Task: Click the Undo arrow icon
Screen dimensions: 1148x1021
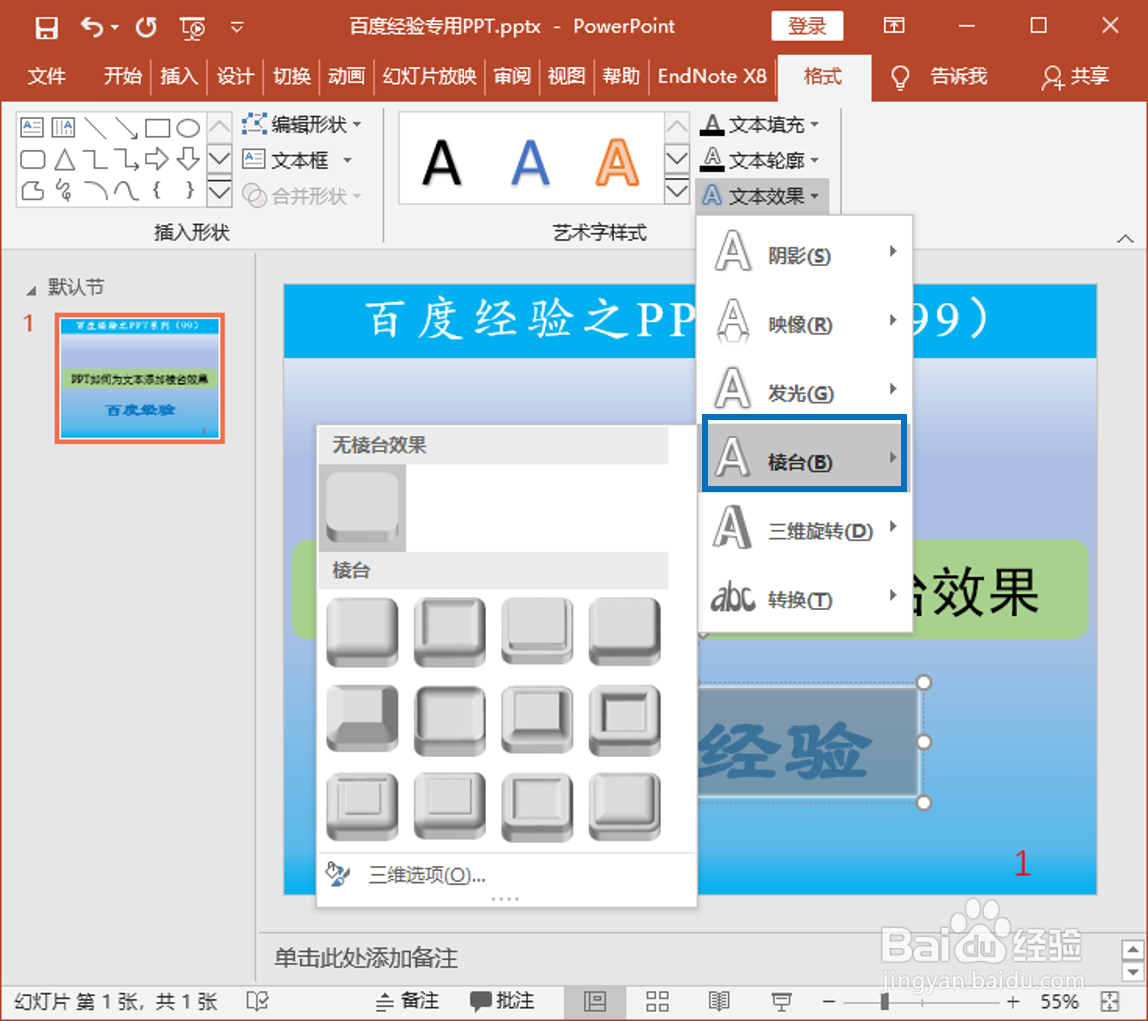Action: (x=92, y=27)
